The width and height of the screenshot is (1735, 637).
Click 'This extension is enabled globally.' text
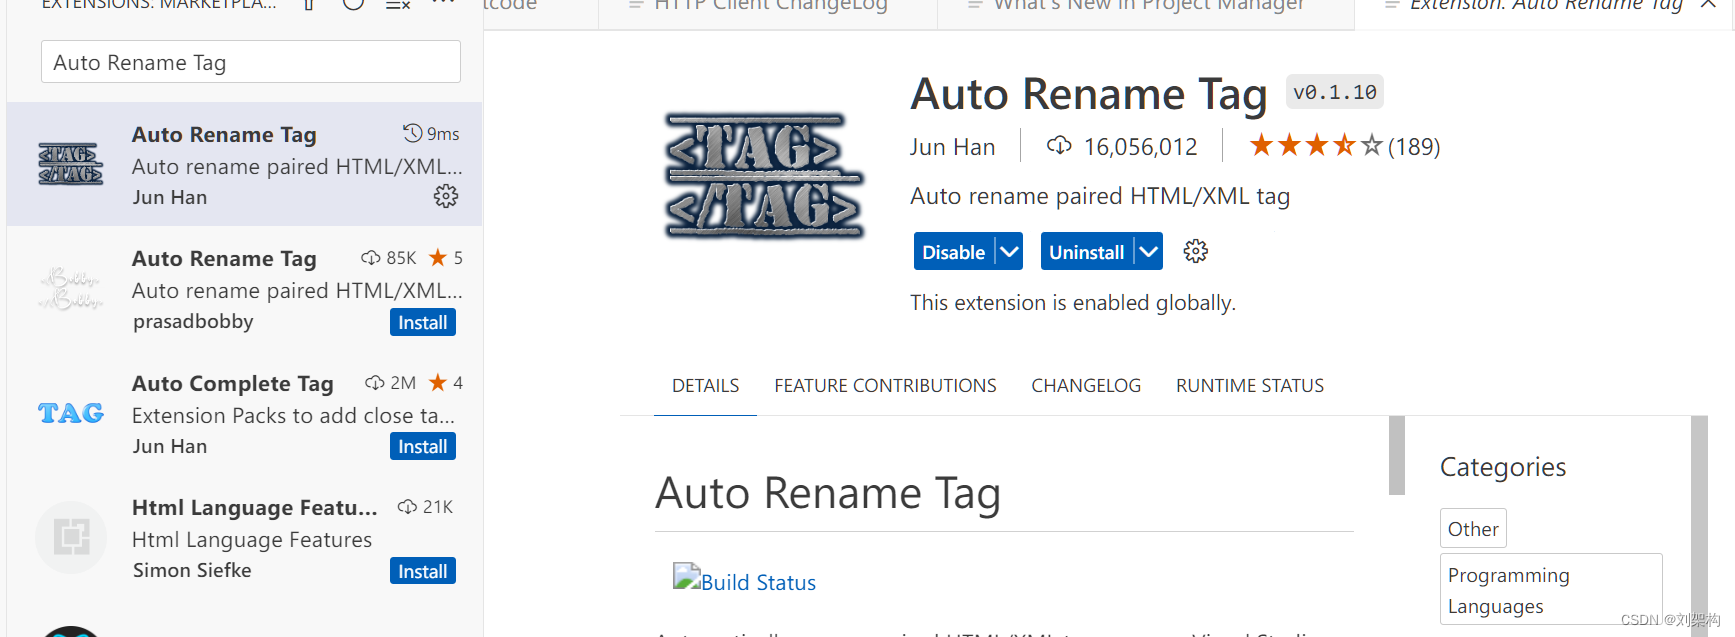(x=1073, y=303)
